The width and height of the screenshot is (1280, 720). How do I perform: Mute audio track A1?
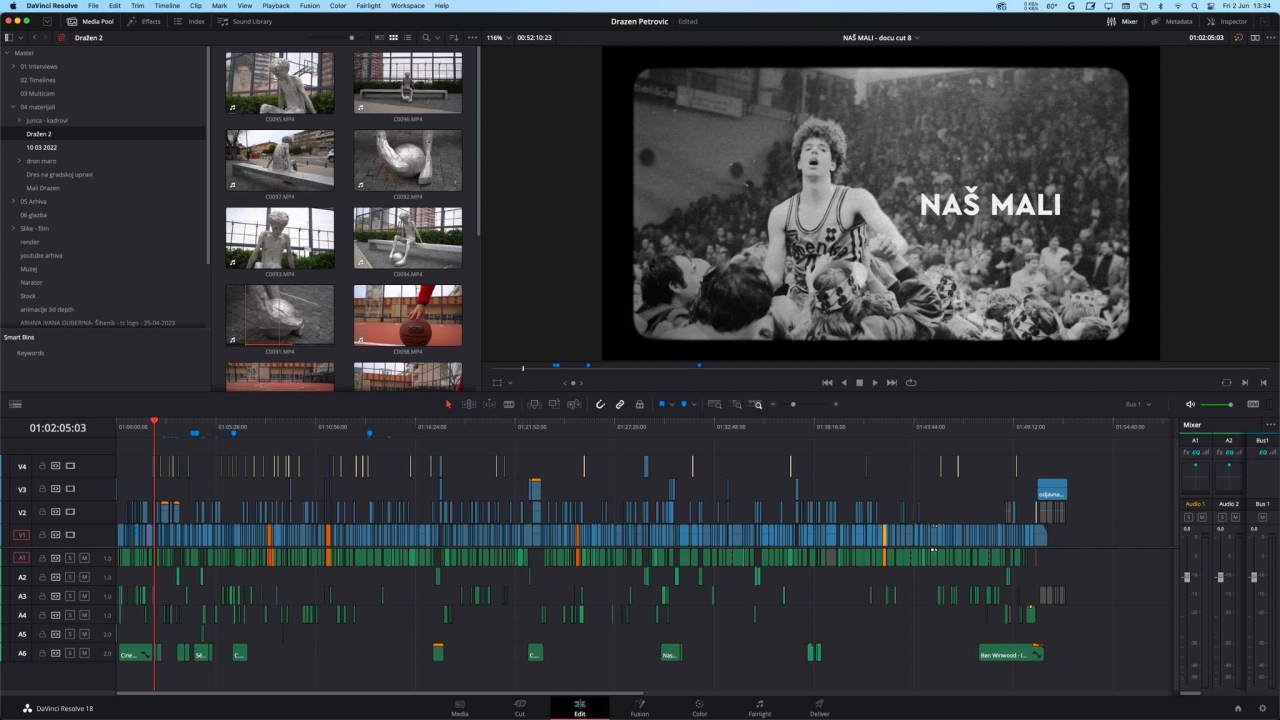(84, 558)
